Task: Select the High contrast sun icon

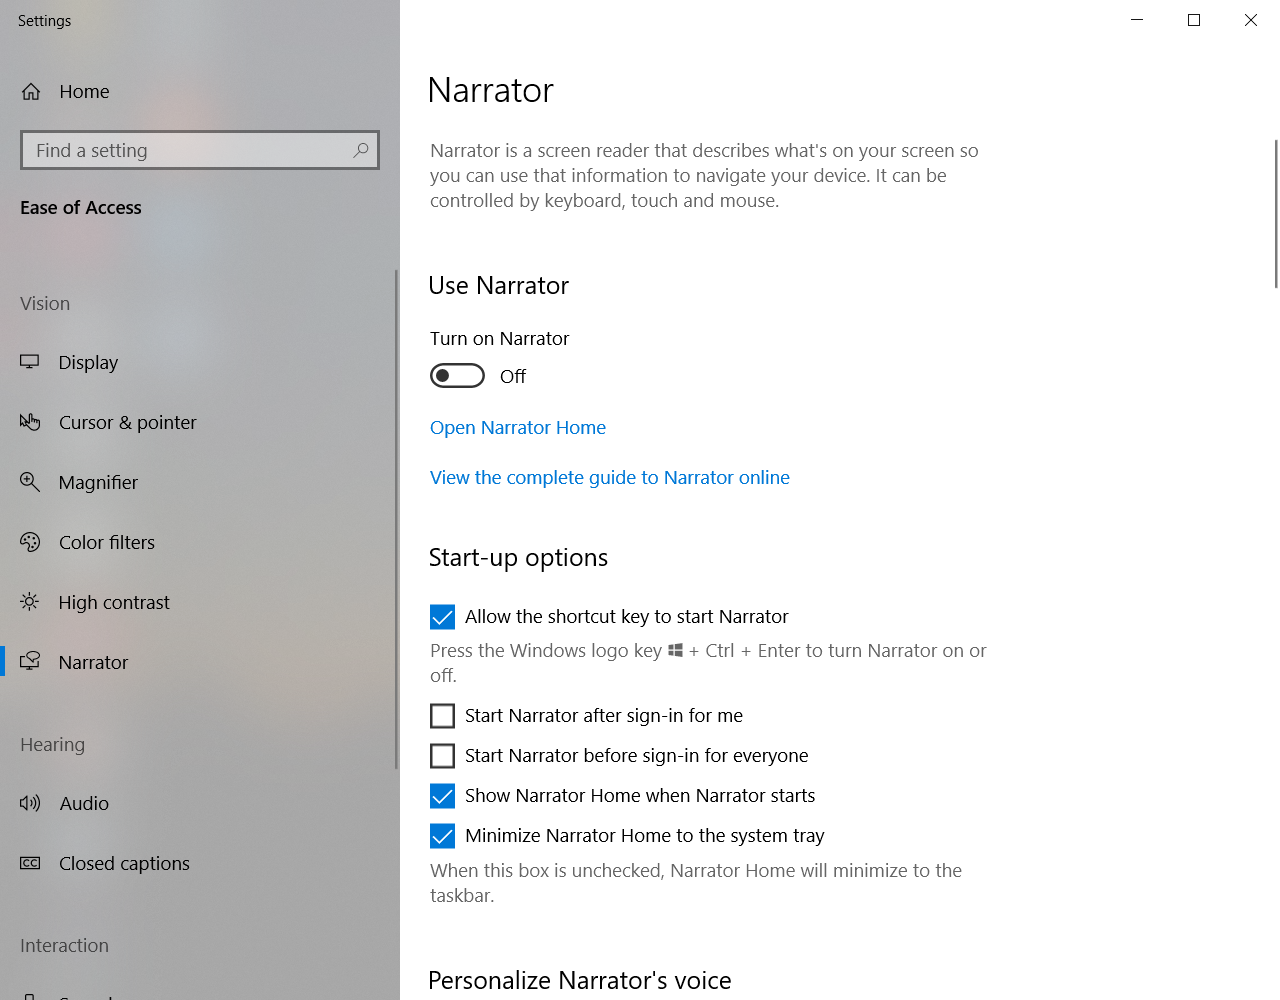Action: 30,602
